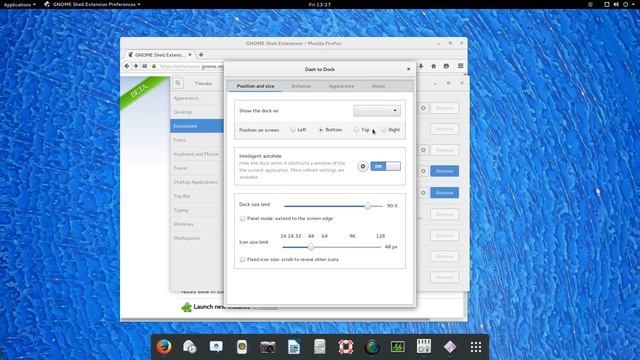Open the purple diamond app in the dock
Viewport: 640px width, 360px height.
click(450, 347)
